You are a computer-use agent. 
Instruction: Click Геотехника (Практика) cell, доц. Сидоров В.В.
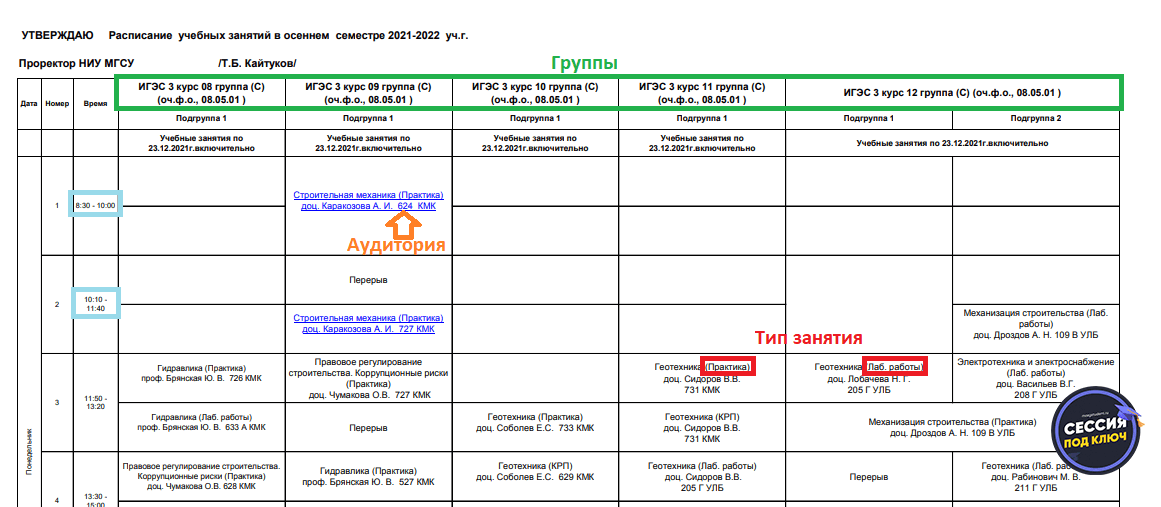pos(701,377)
